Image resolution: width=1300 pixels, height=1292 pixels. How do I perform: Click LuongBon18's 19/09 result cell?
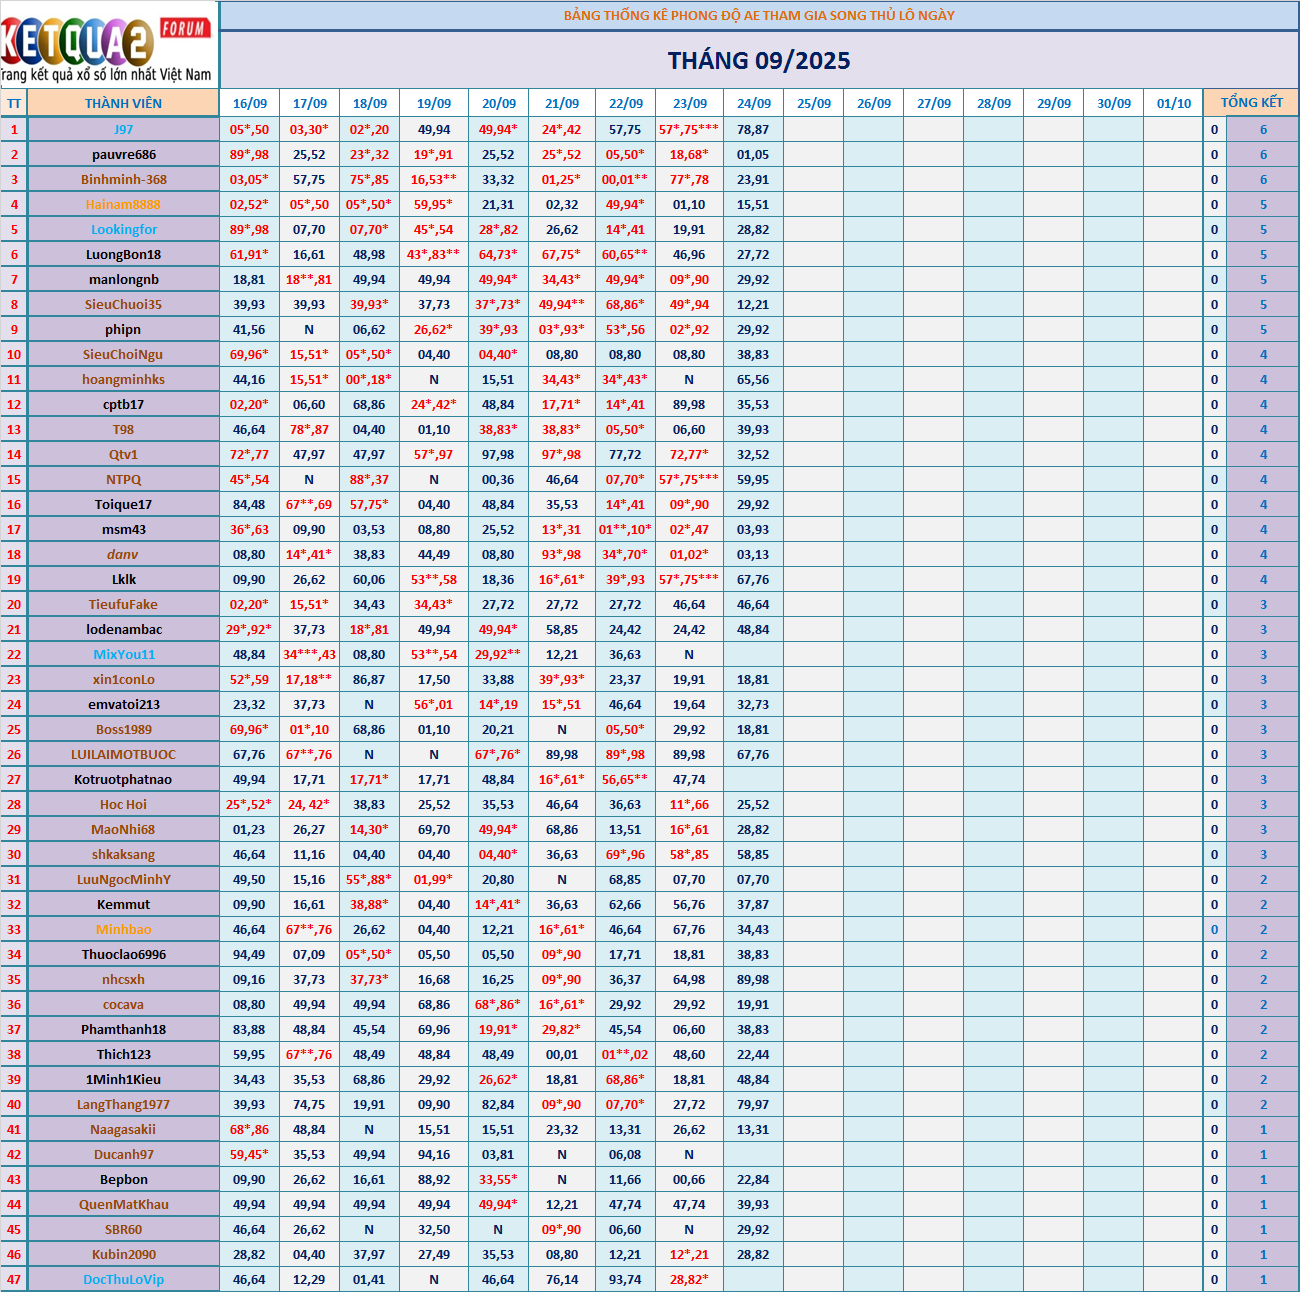click(x=433, y=254)
